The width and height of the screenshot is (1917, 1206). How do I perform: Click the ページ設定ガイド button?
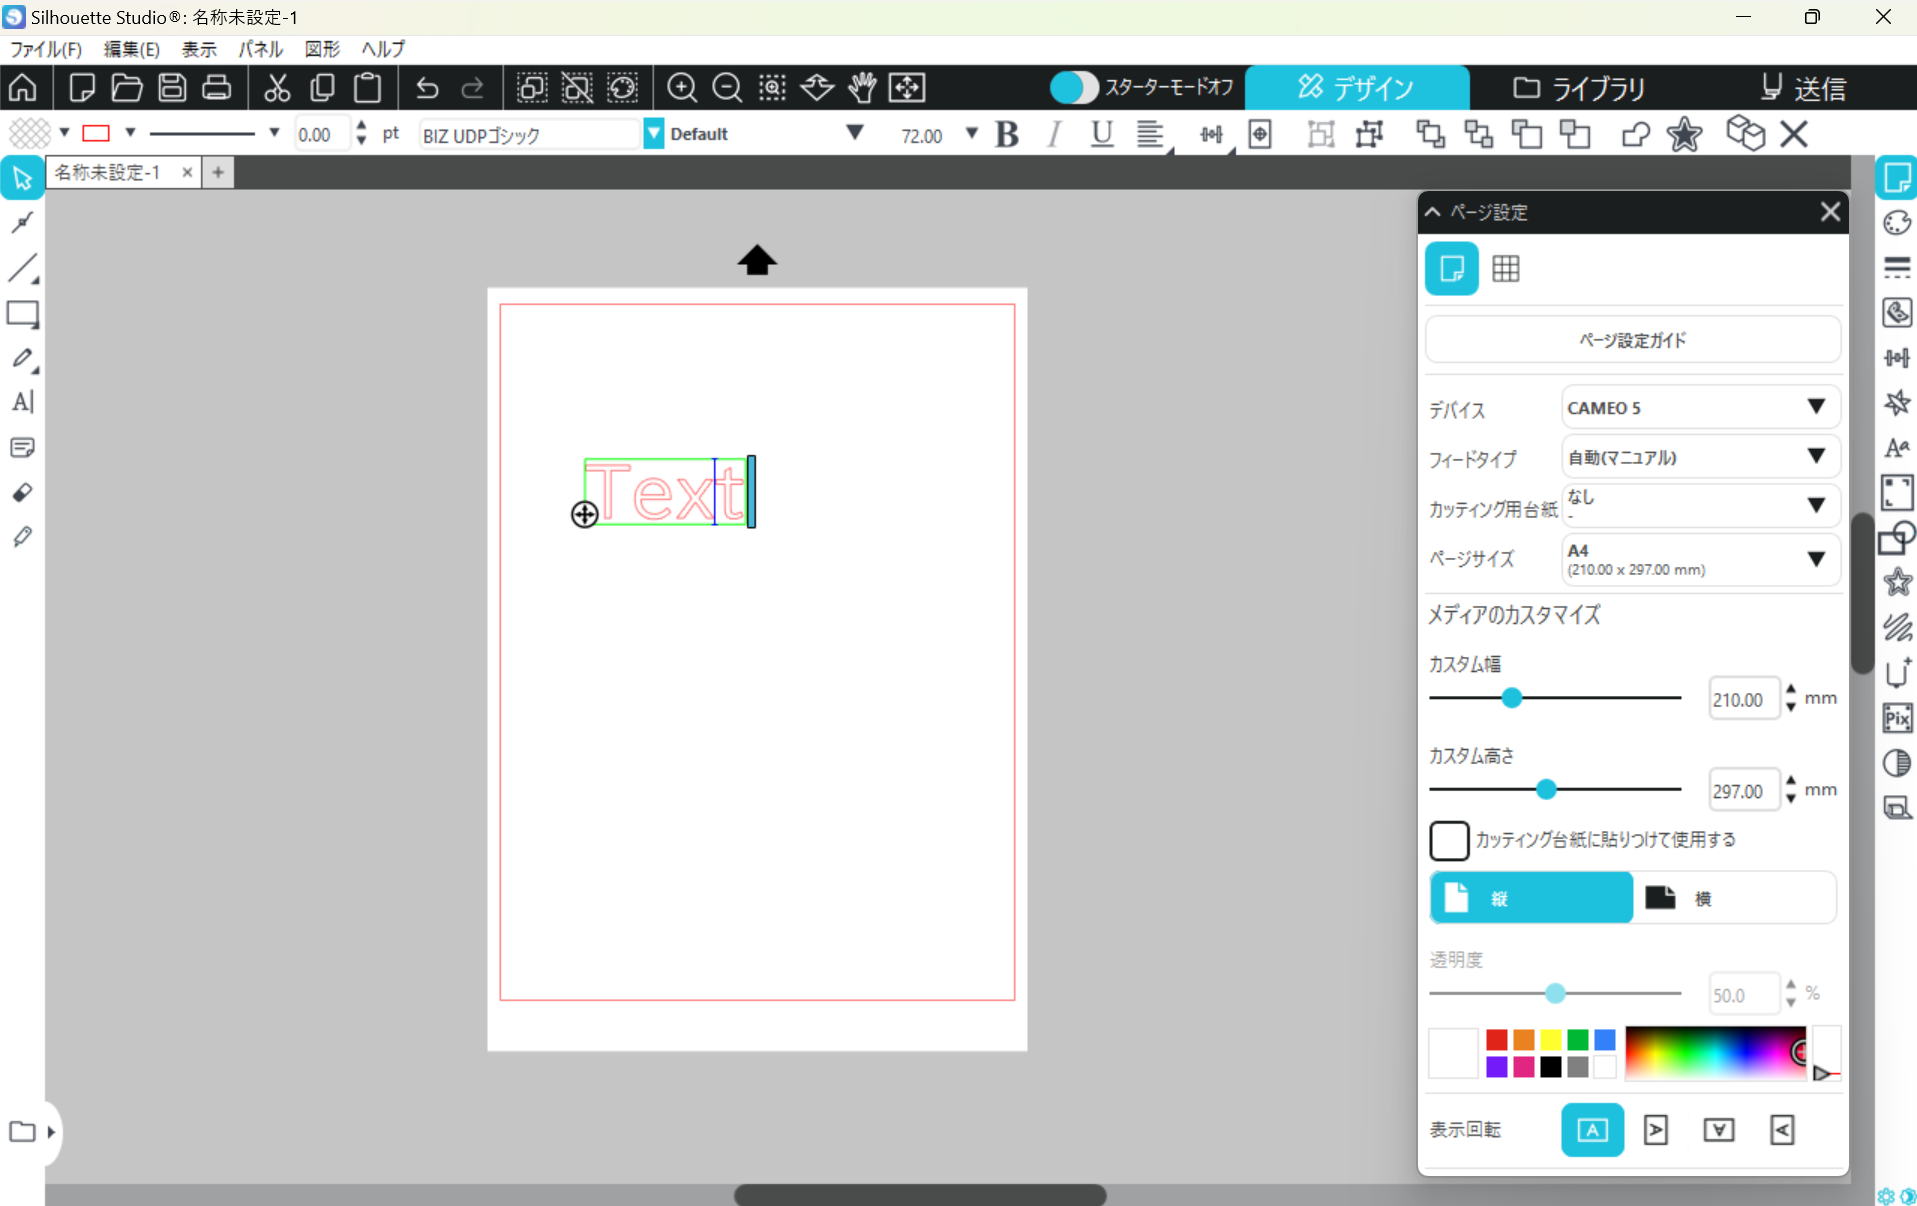[x=1632, y=340]
